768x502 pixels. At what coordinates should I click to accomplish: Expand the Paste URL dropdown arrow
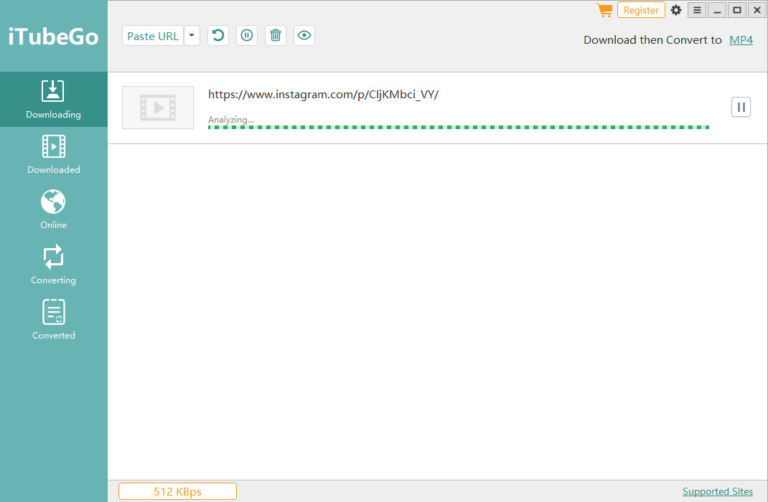pyautogui.click(x=192, y=36)
